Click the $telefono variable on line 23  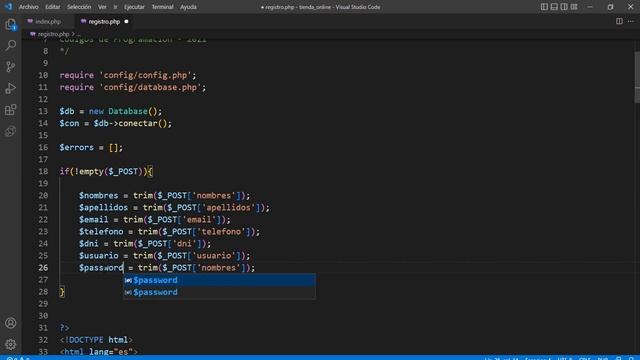tap(101, 232)
